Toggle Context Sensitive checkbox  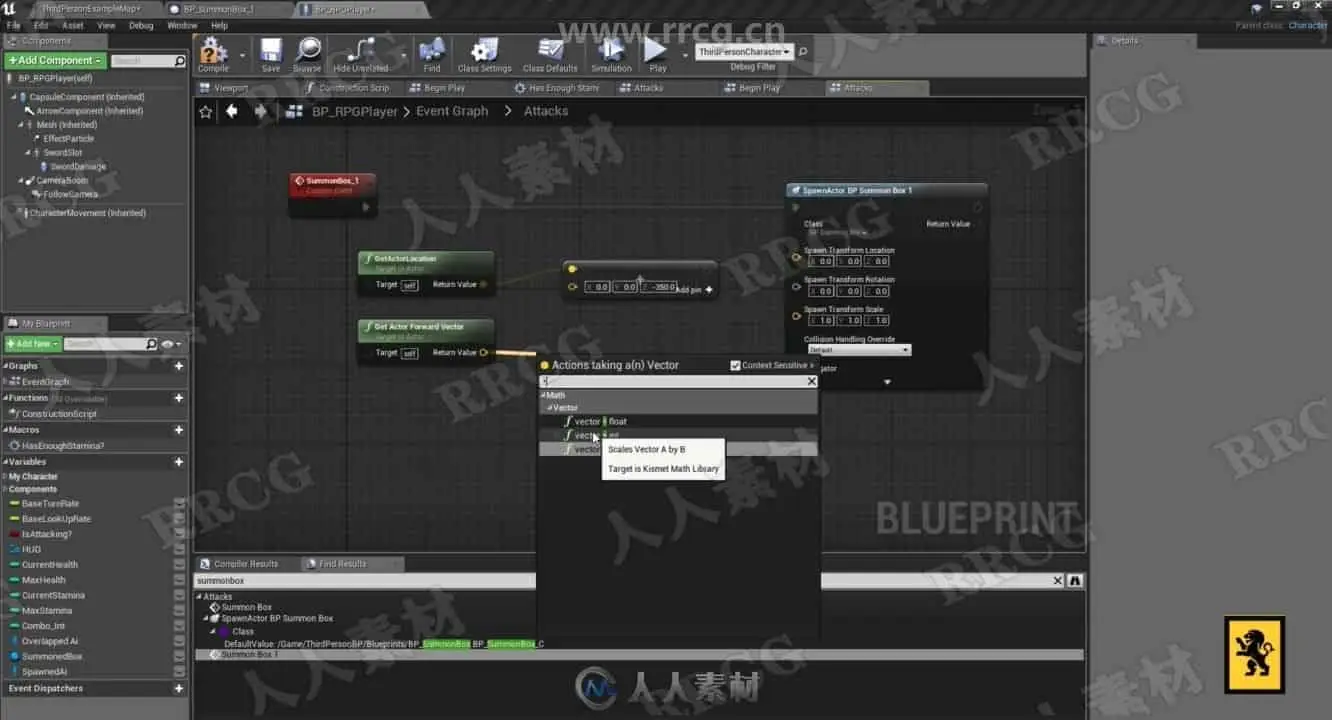[736, 366]
